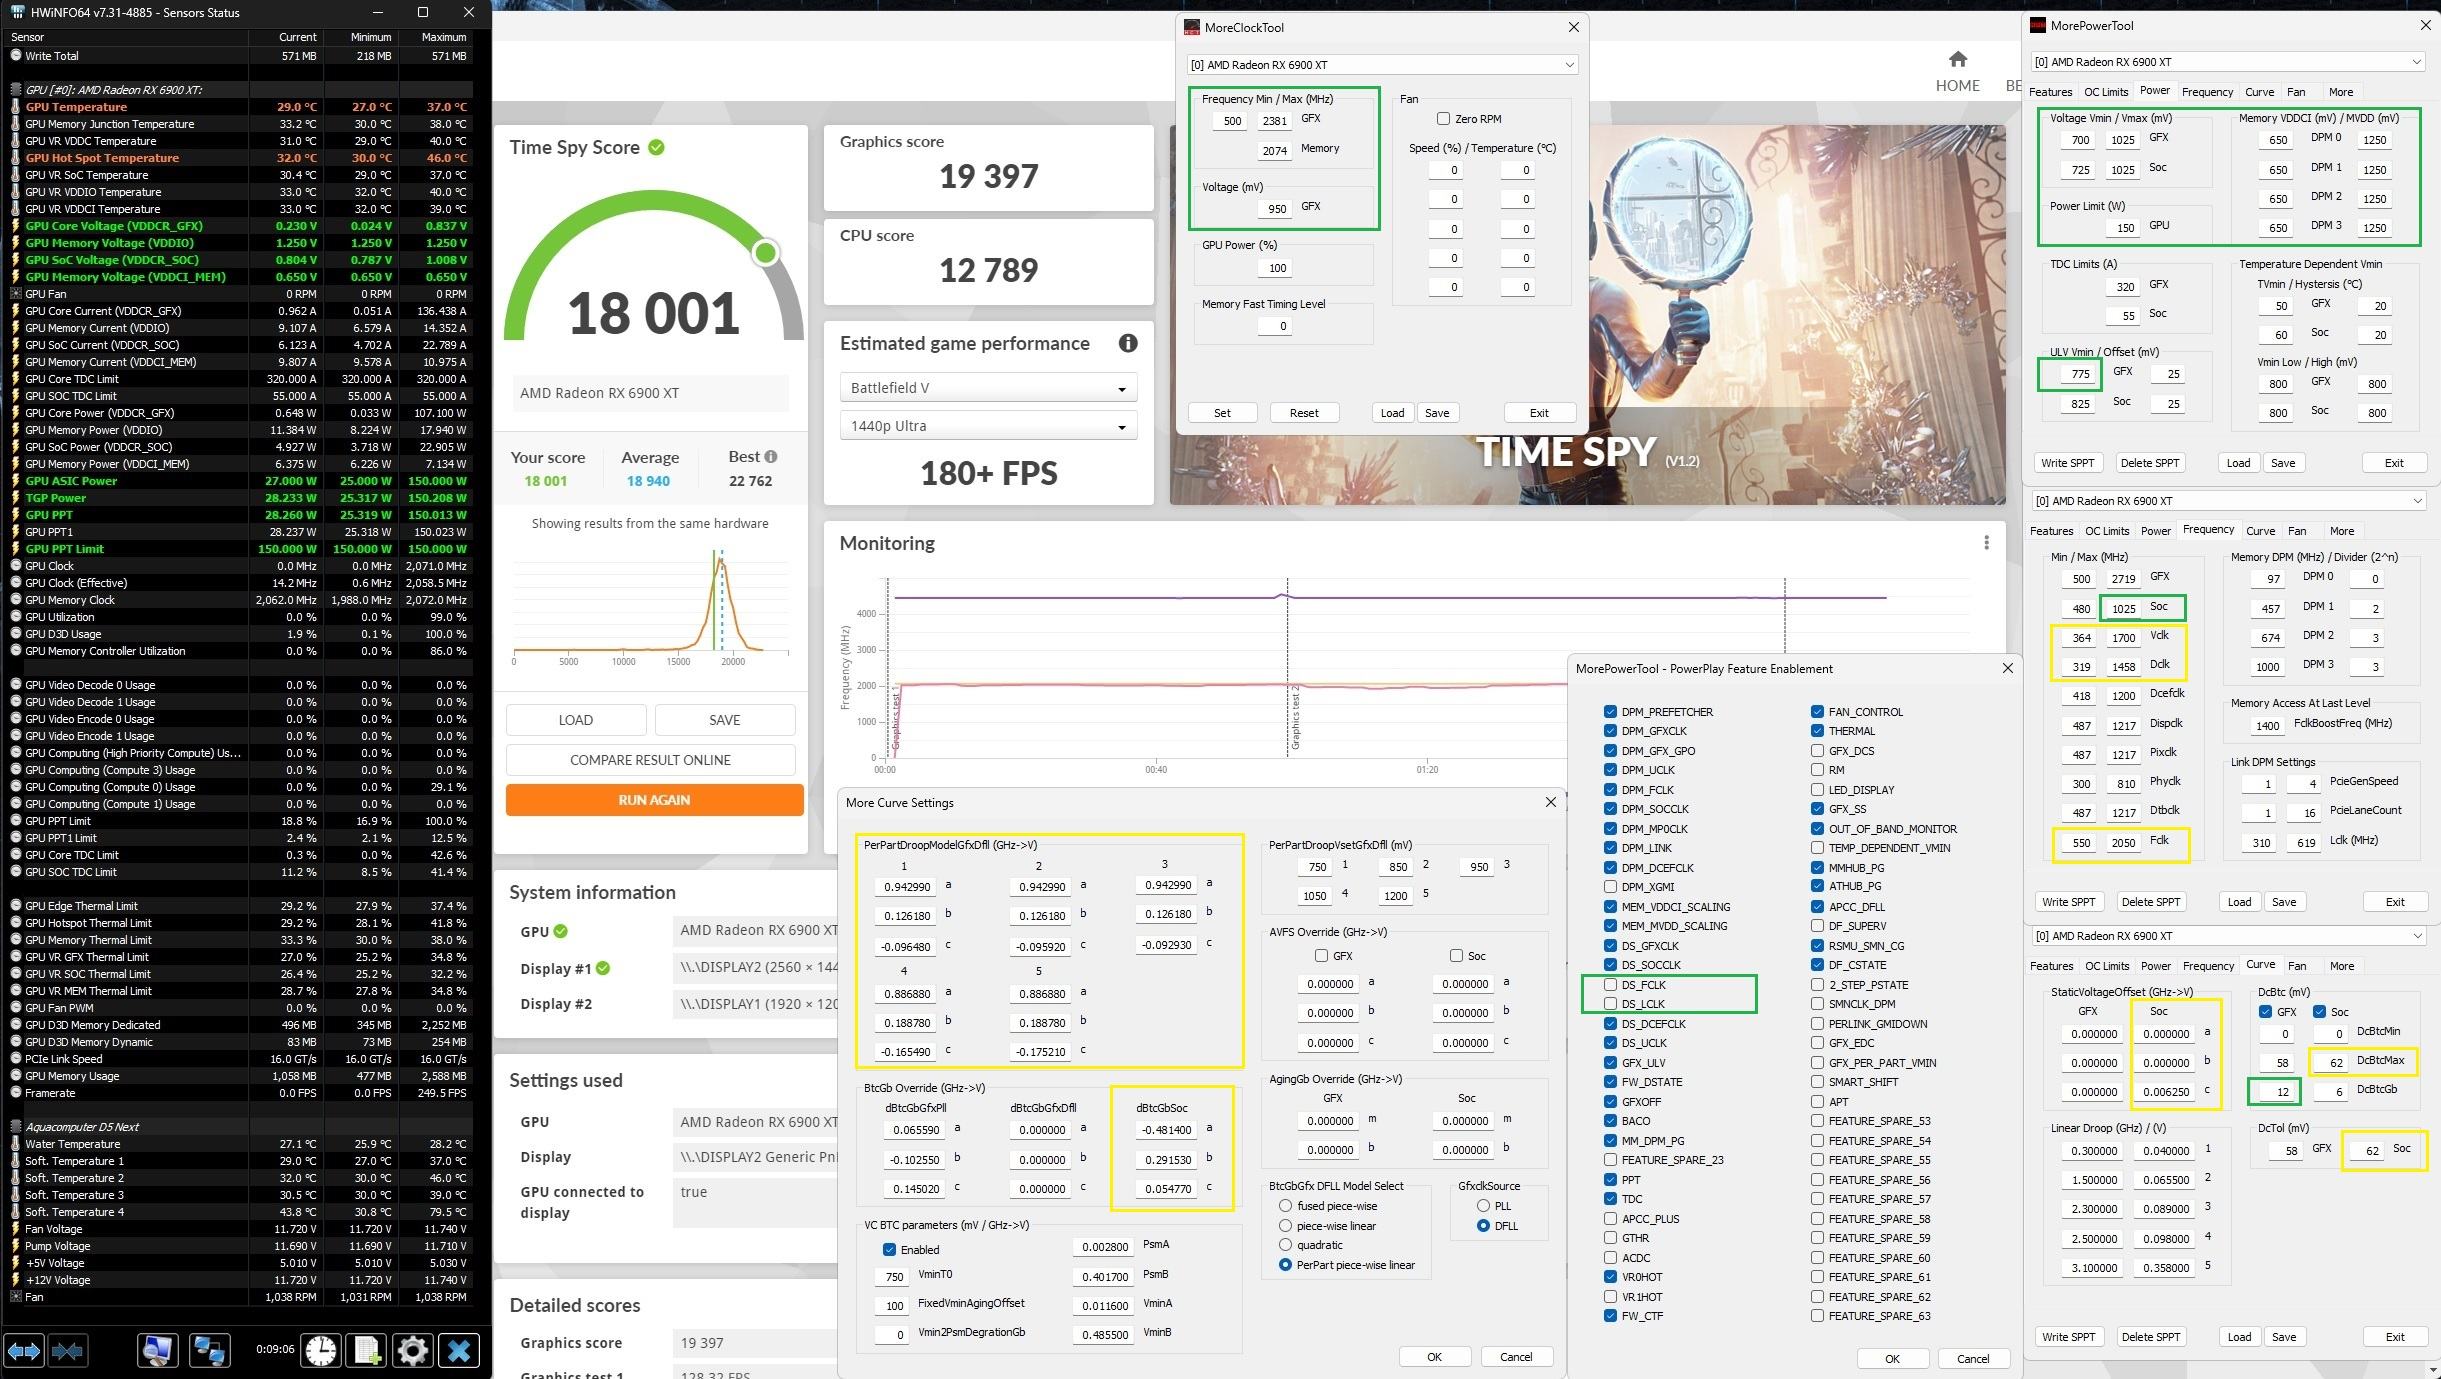2441x1379 pixels.
Task: Click estimated game performance info icon
Action: point(1128,343)
